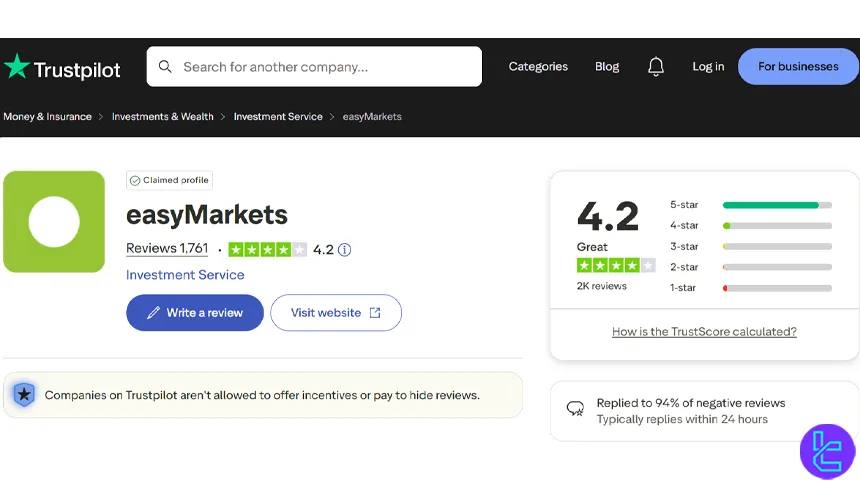
Task: Click the 2K reviews text
Action: pos(602,286)
